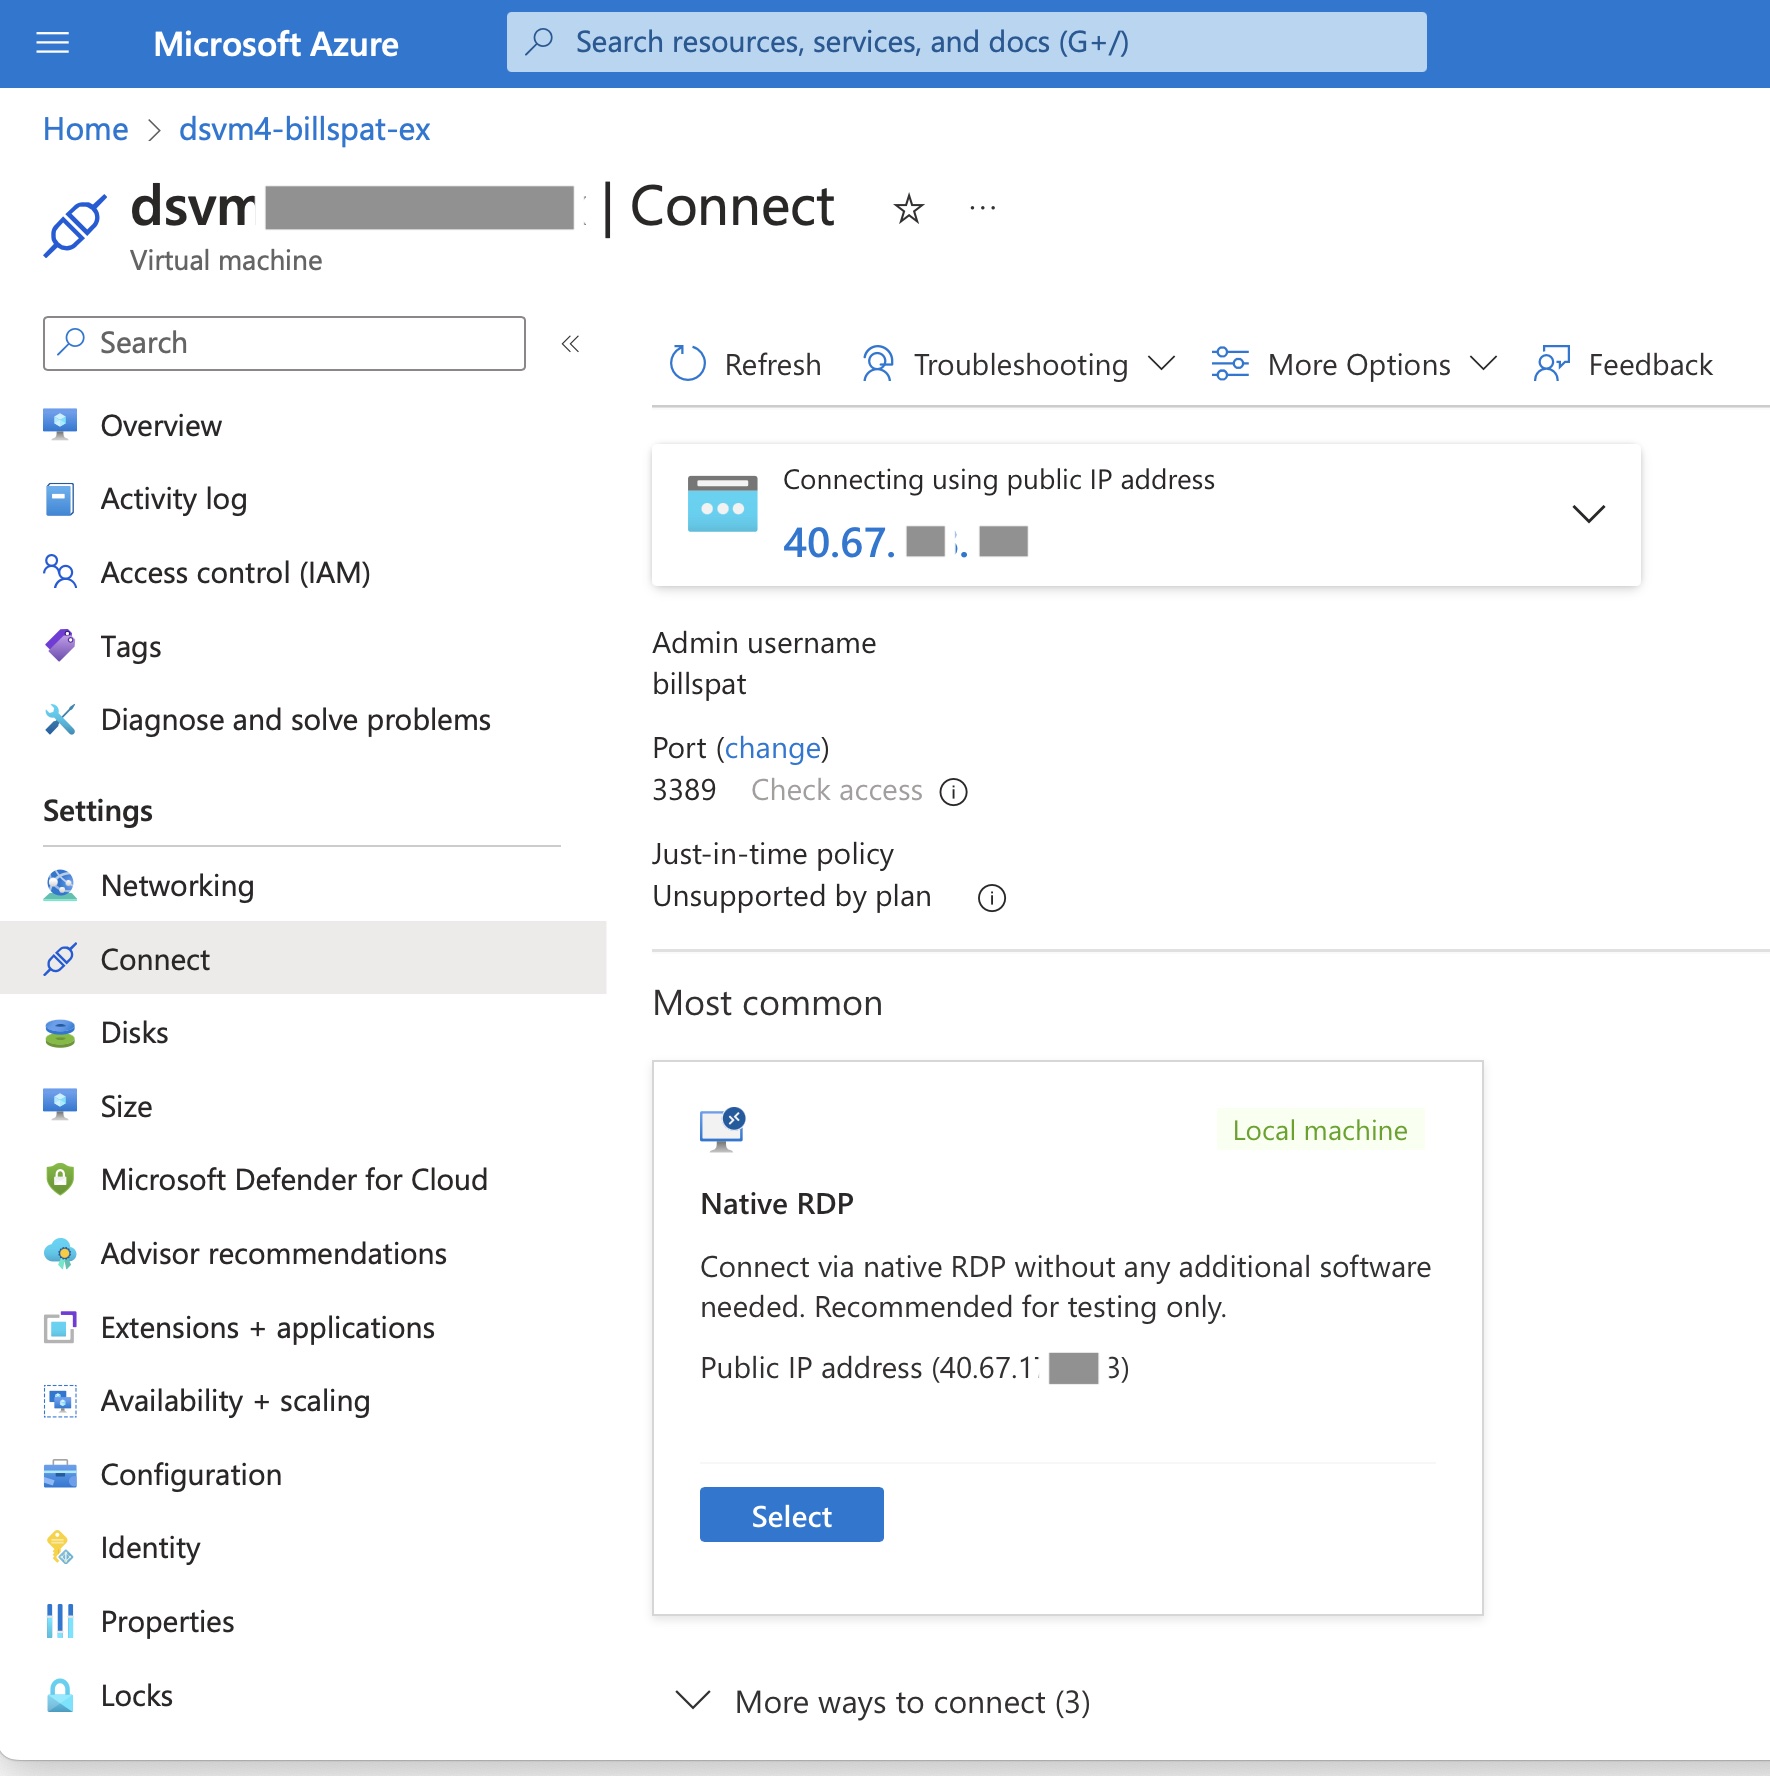Open the Tags page
1770x1776 pixels.
131,646
